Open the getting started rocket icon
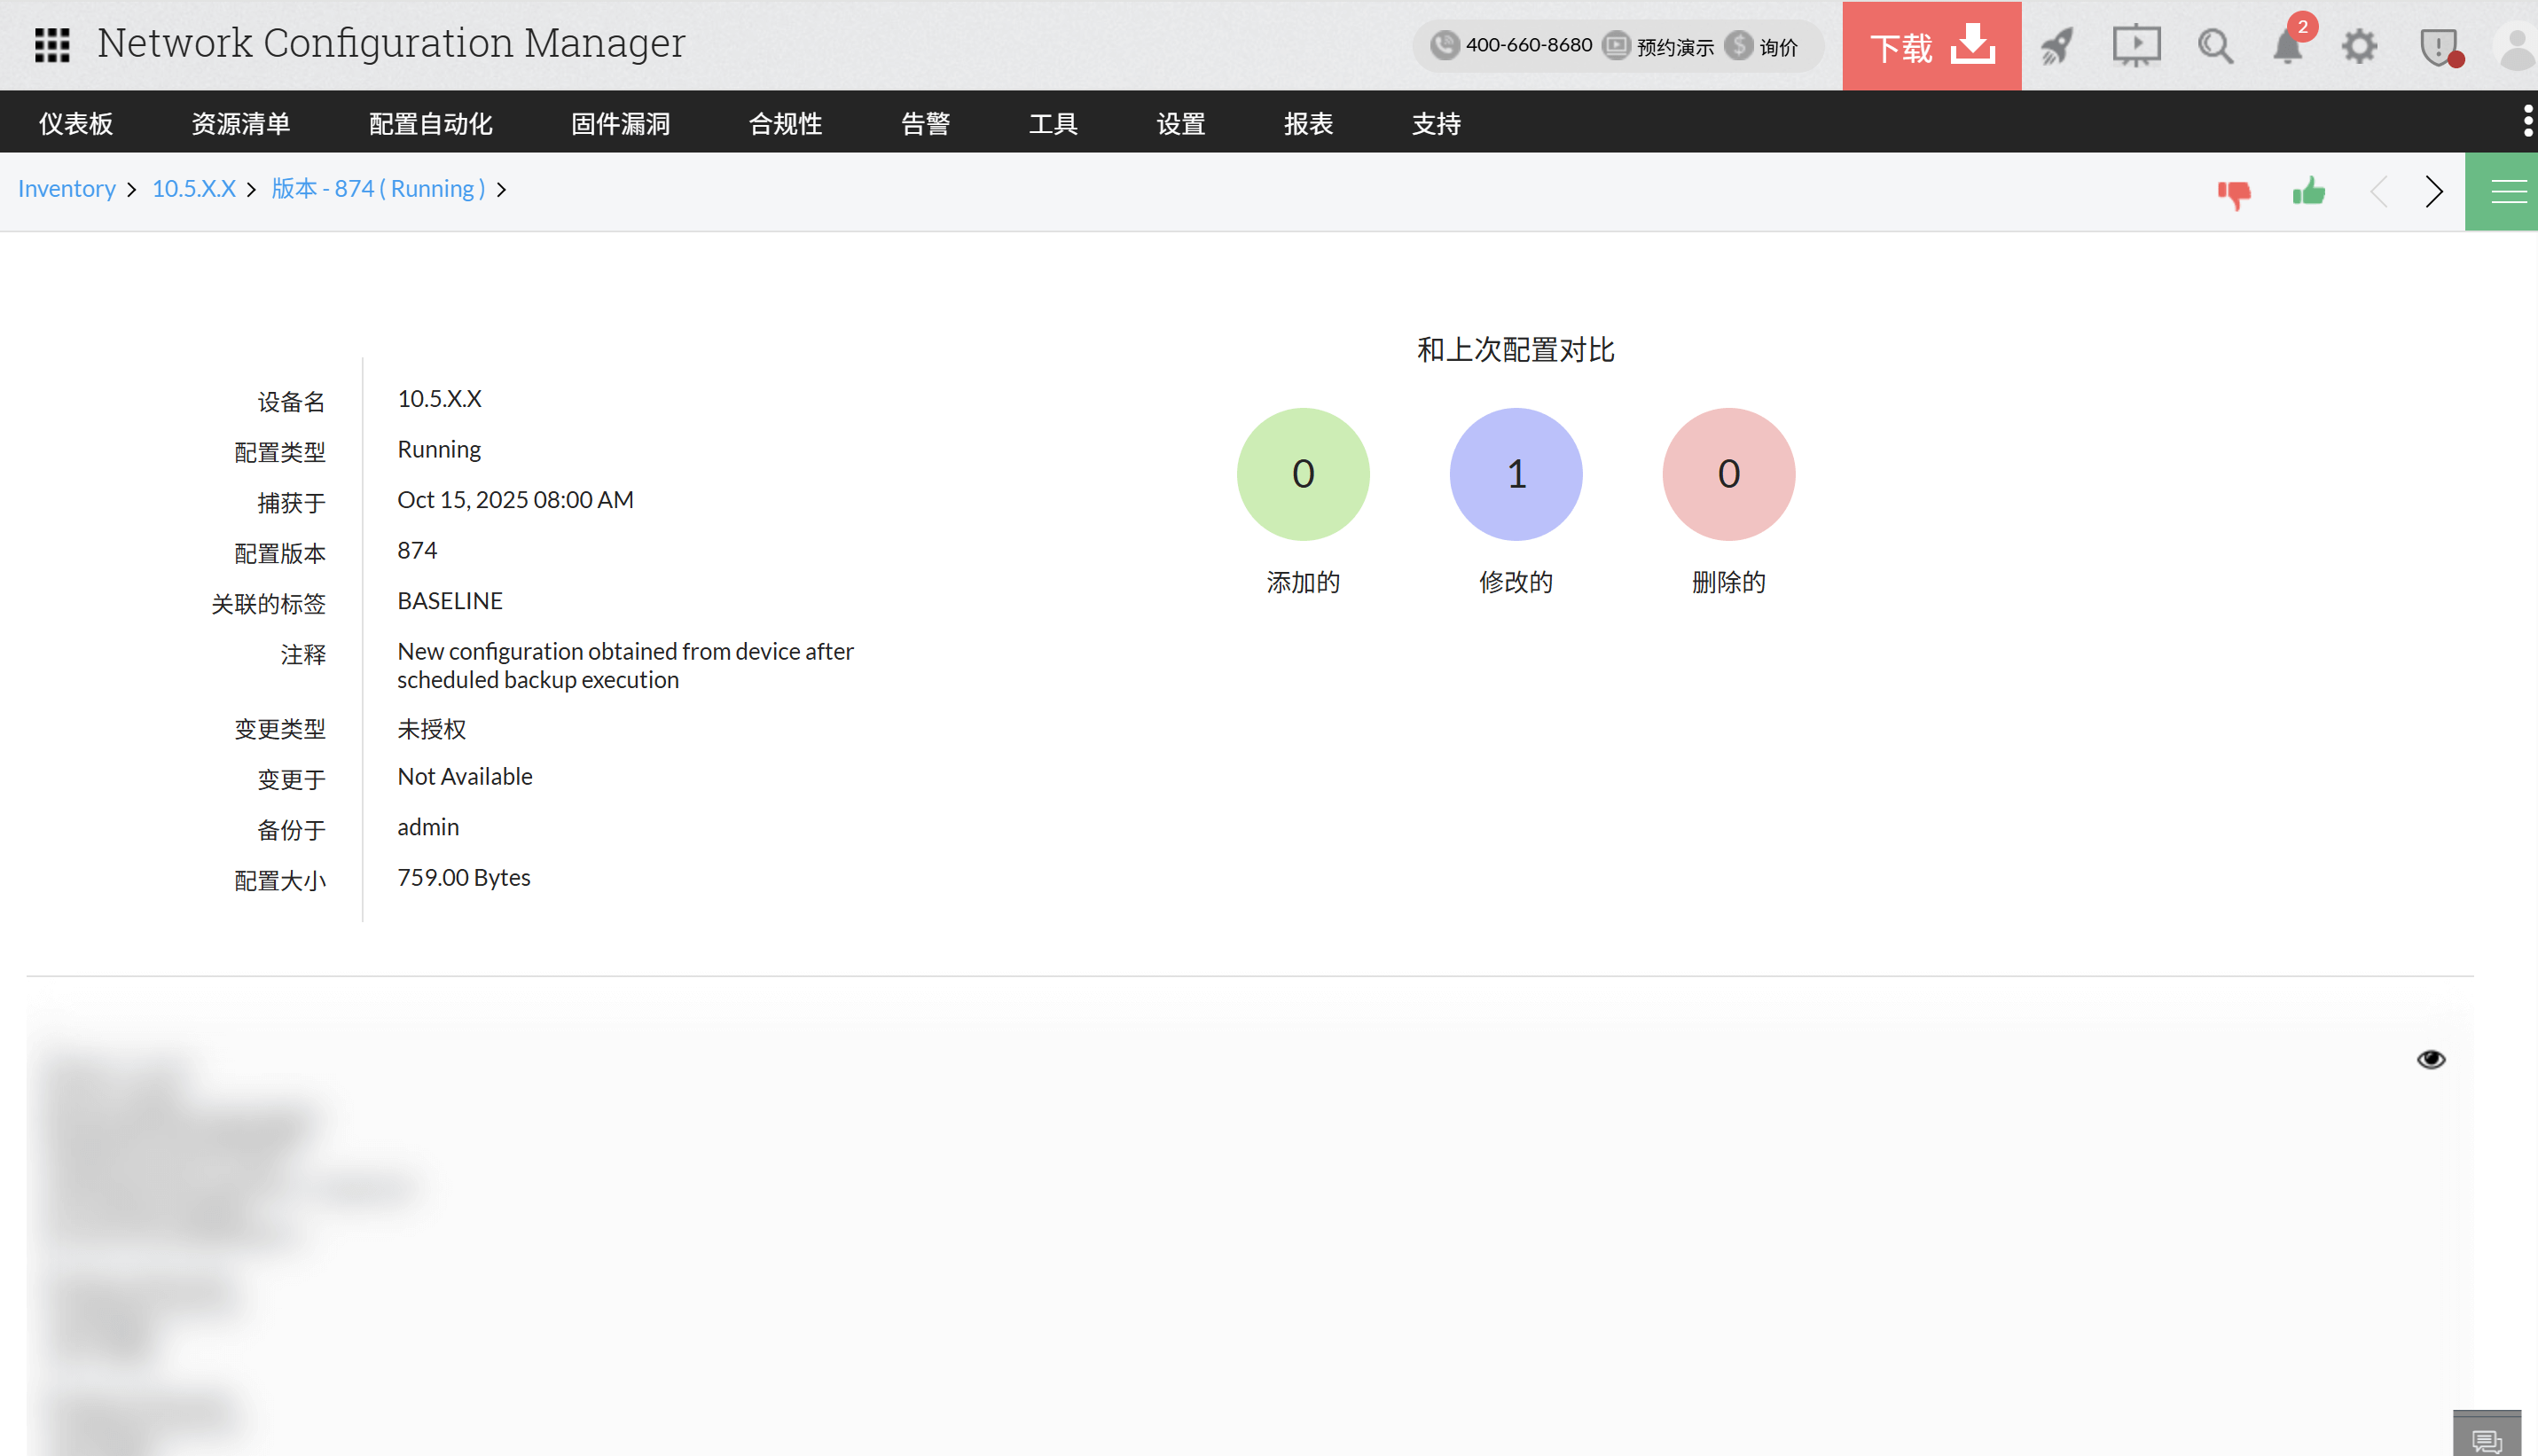 [2056, 45]
